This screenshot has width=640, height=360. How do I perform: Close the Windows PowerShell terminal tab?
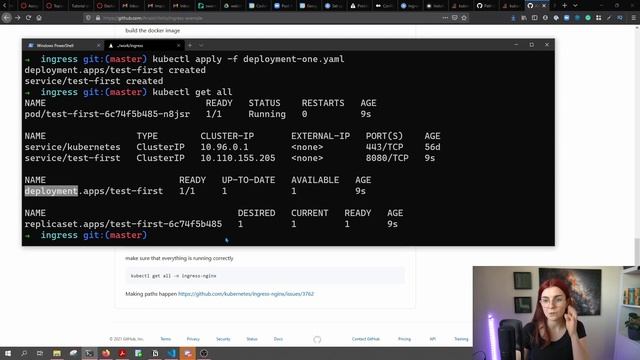click(98, 45)
